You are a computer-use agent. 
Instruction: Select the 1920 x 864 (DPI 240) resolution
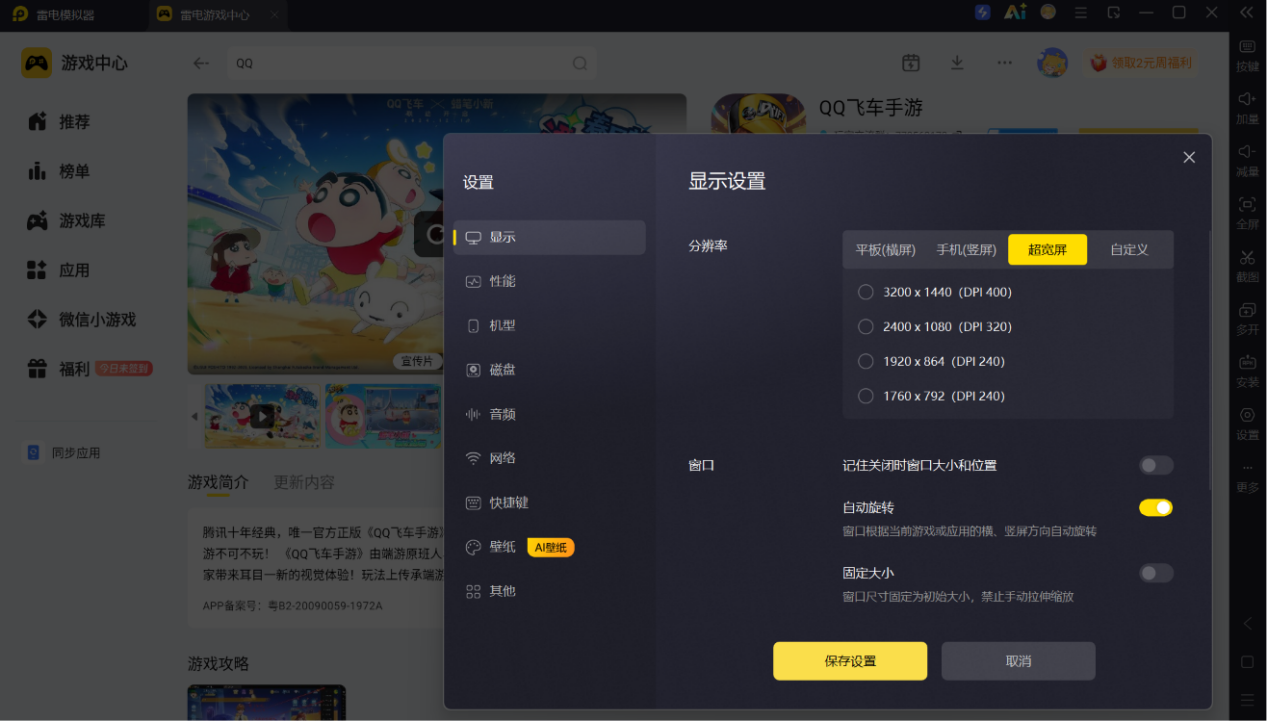coord(931,361)
